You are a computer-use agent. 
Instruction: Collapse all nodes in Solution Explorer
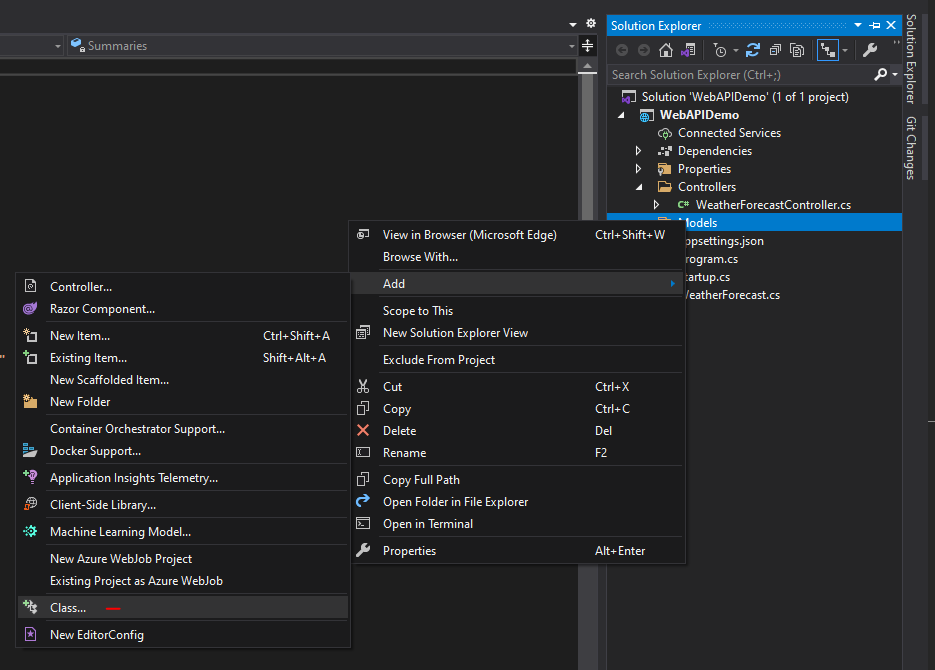pos(775,51)
